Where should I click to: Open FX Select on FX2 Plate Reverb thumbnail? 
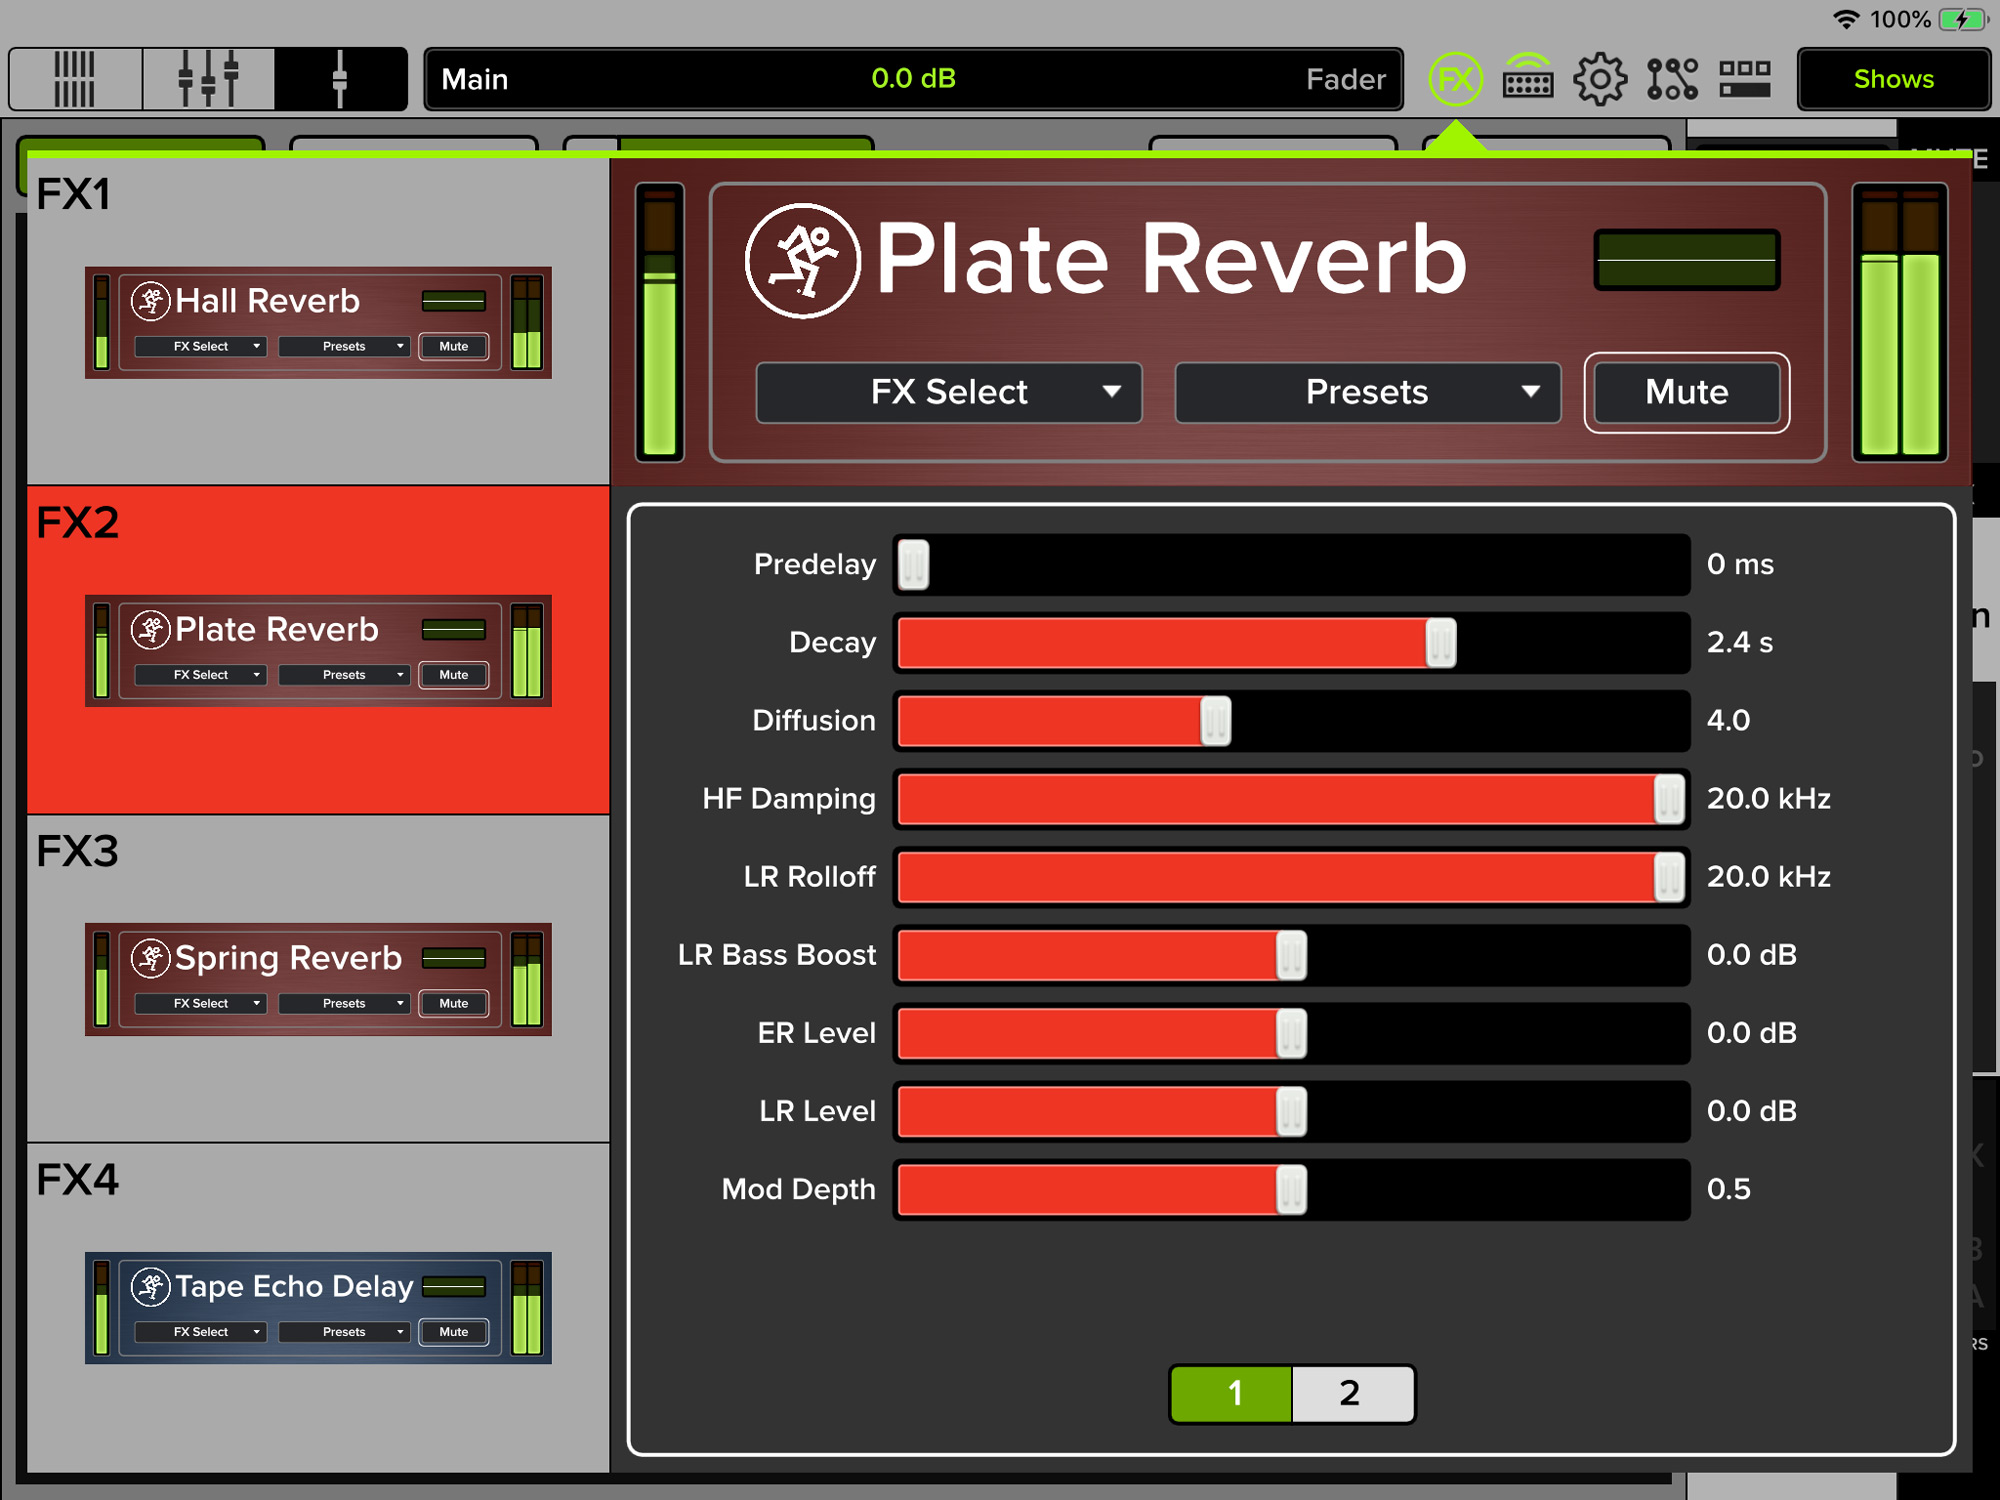point(201,675)
